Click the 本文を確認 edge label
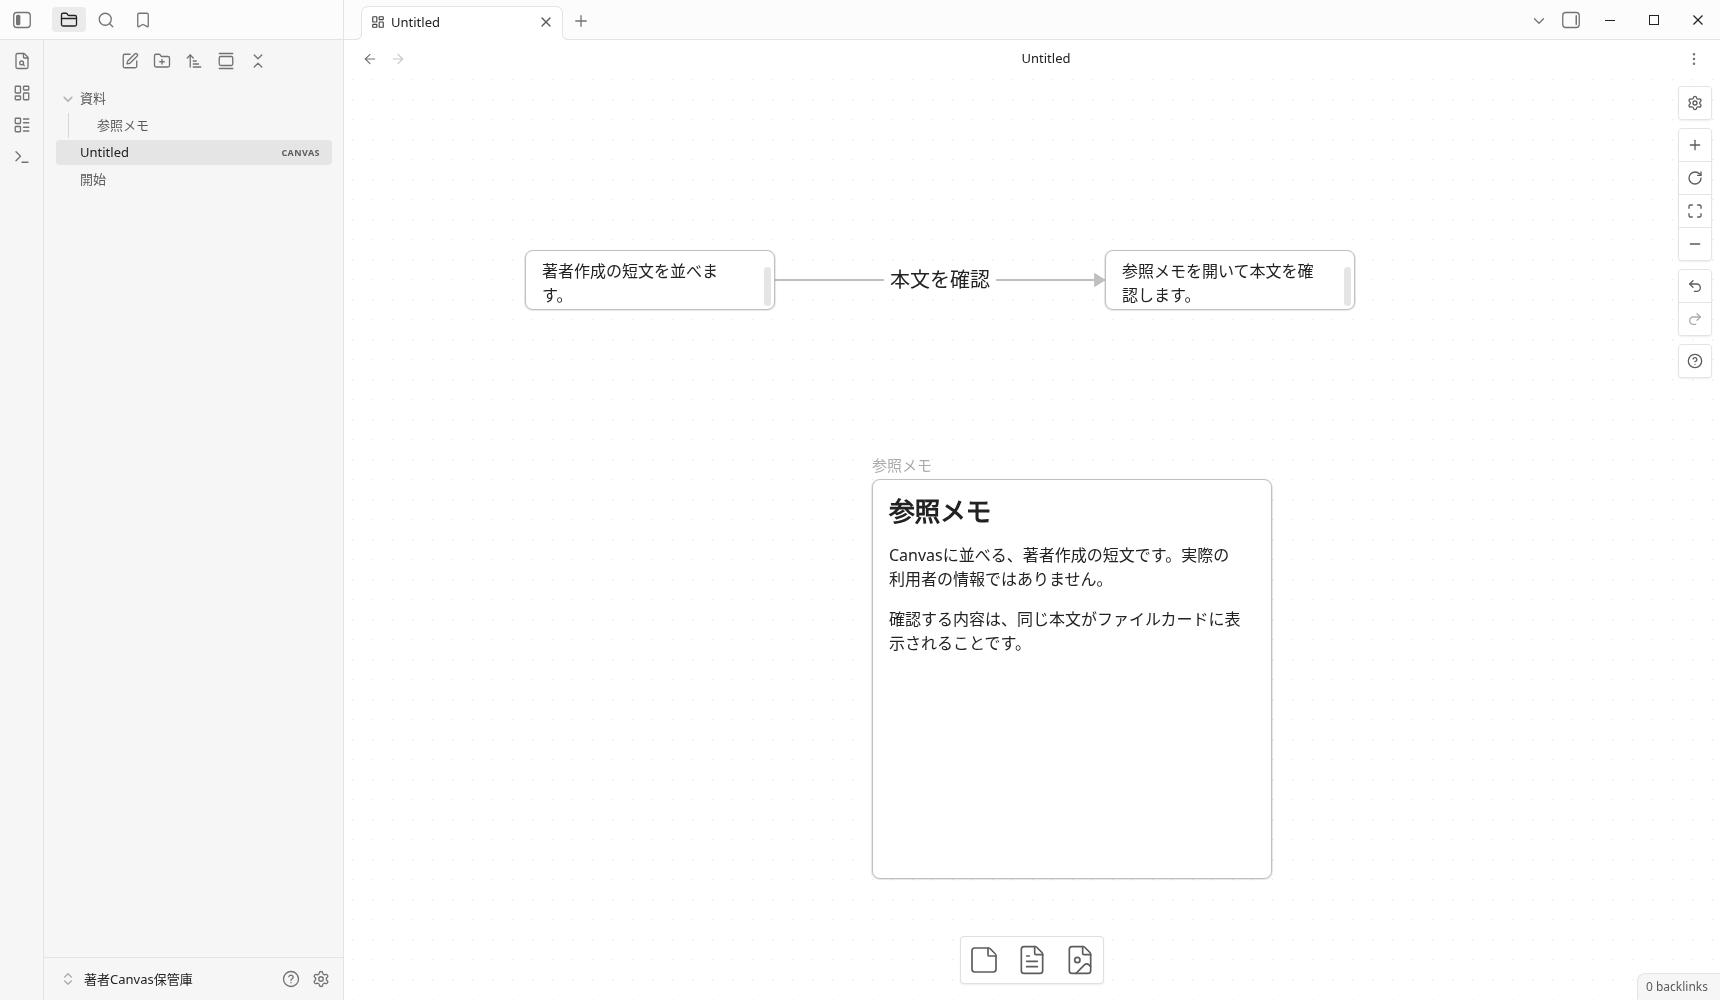 point(940,280)
